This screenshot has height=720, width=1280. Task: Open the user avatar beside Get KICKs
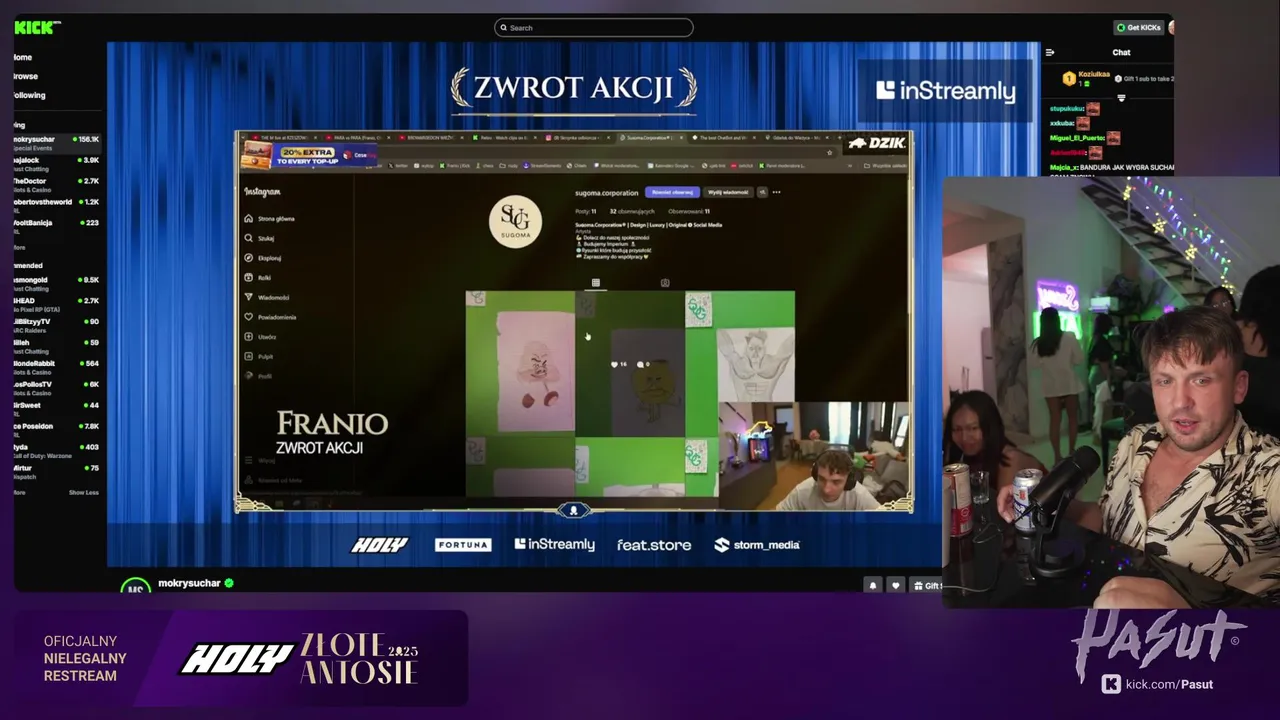pos(1171,27)
